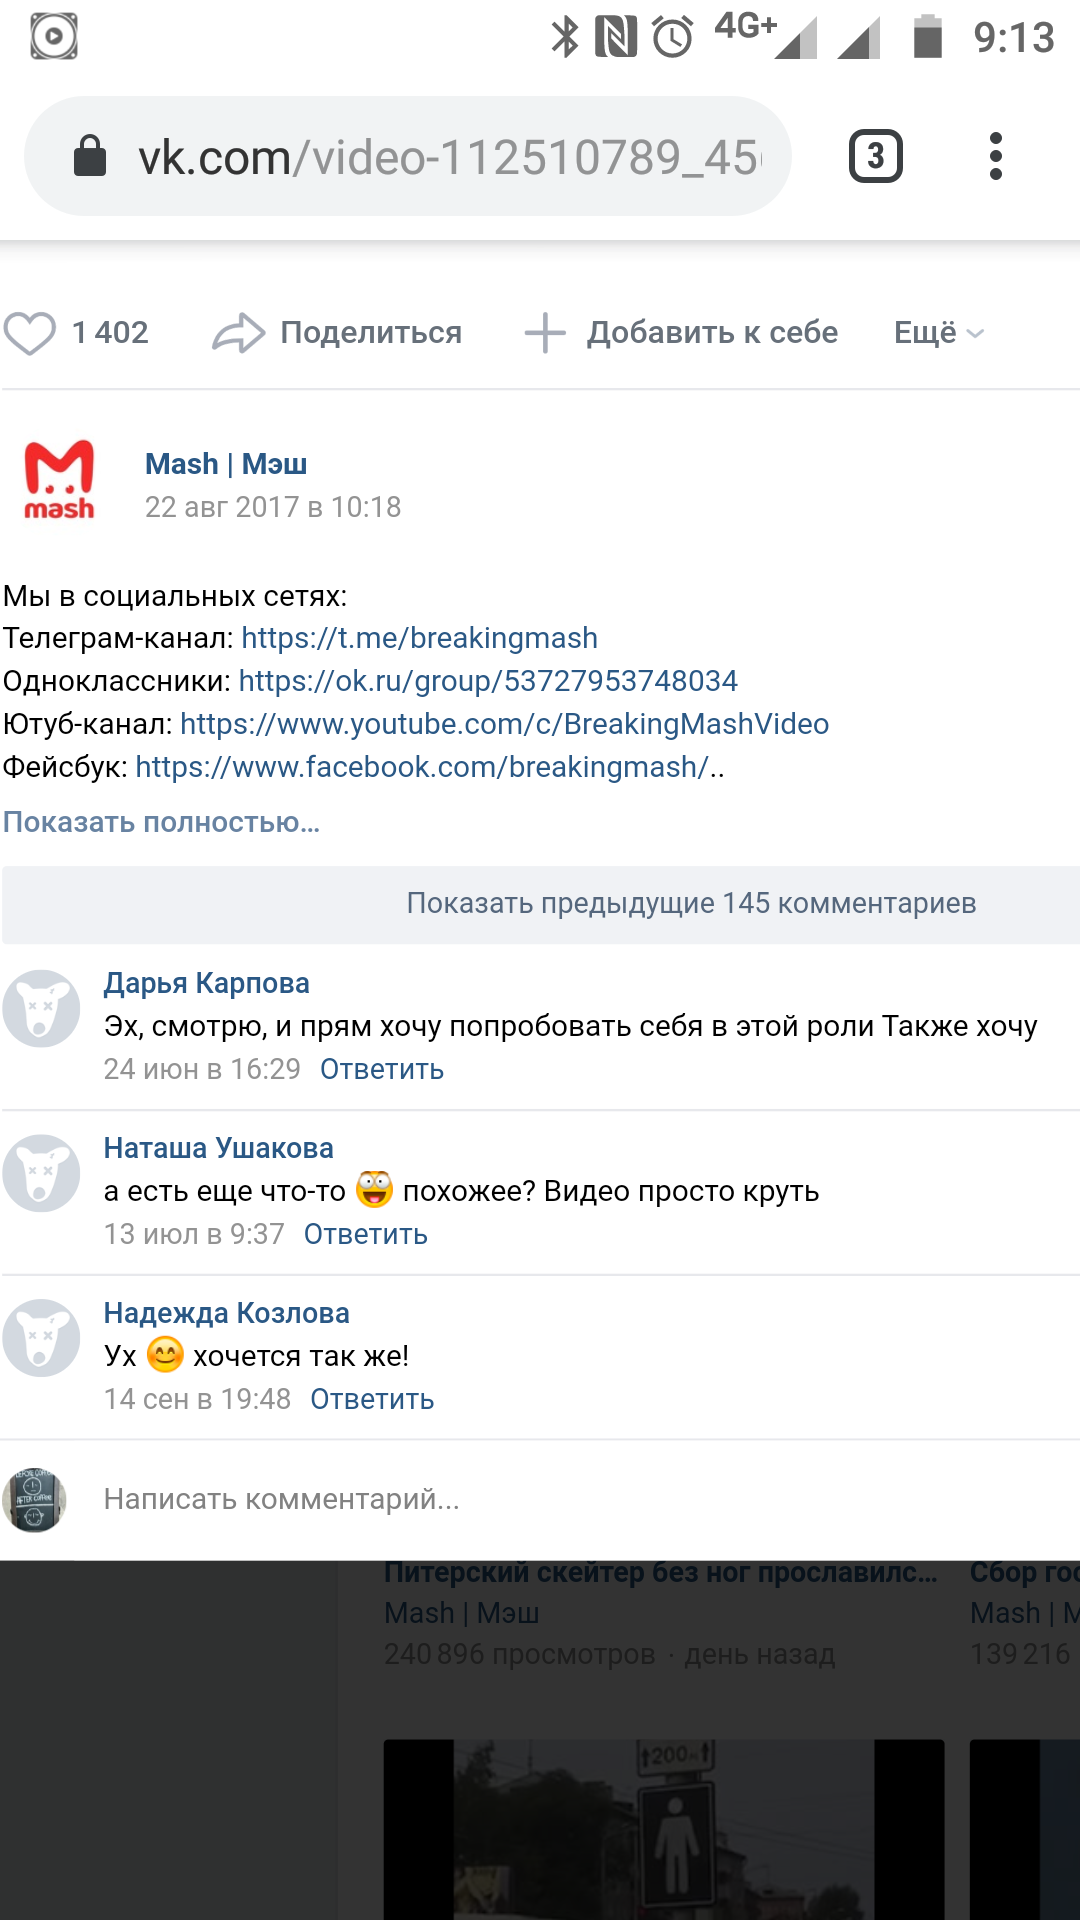Open Дарья Карпова's profile avatar
1080x1920 pixels.
tap(41, 1008)
